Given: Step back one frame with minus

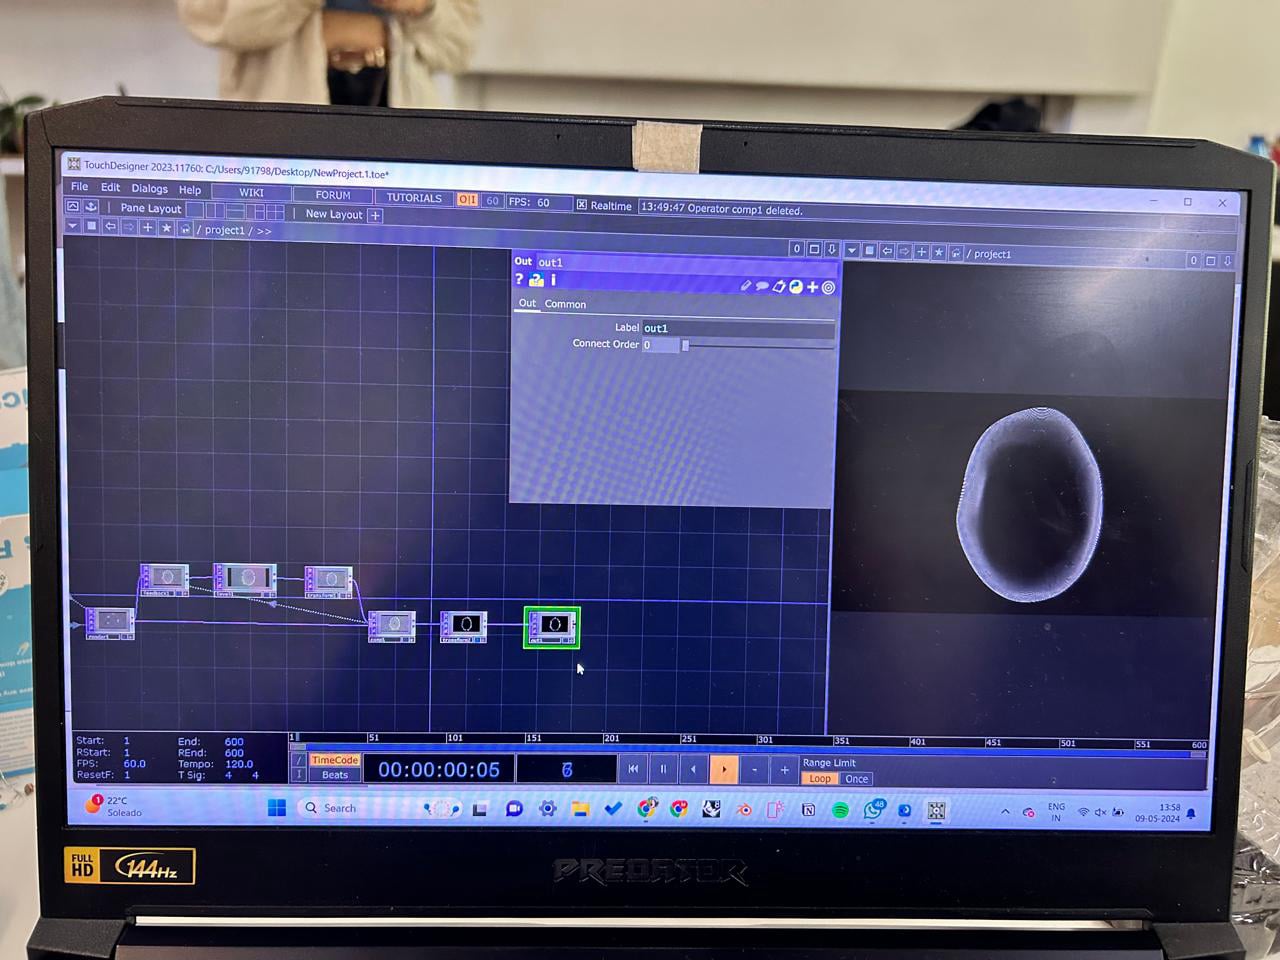Looking at the screenshot, I should point(754,770).
